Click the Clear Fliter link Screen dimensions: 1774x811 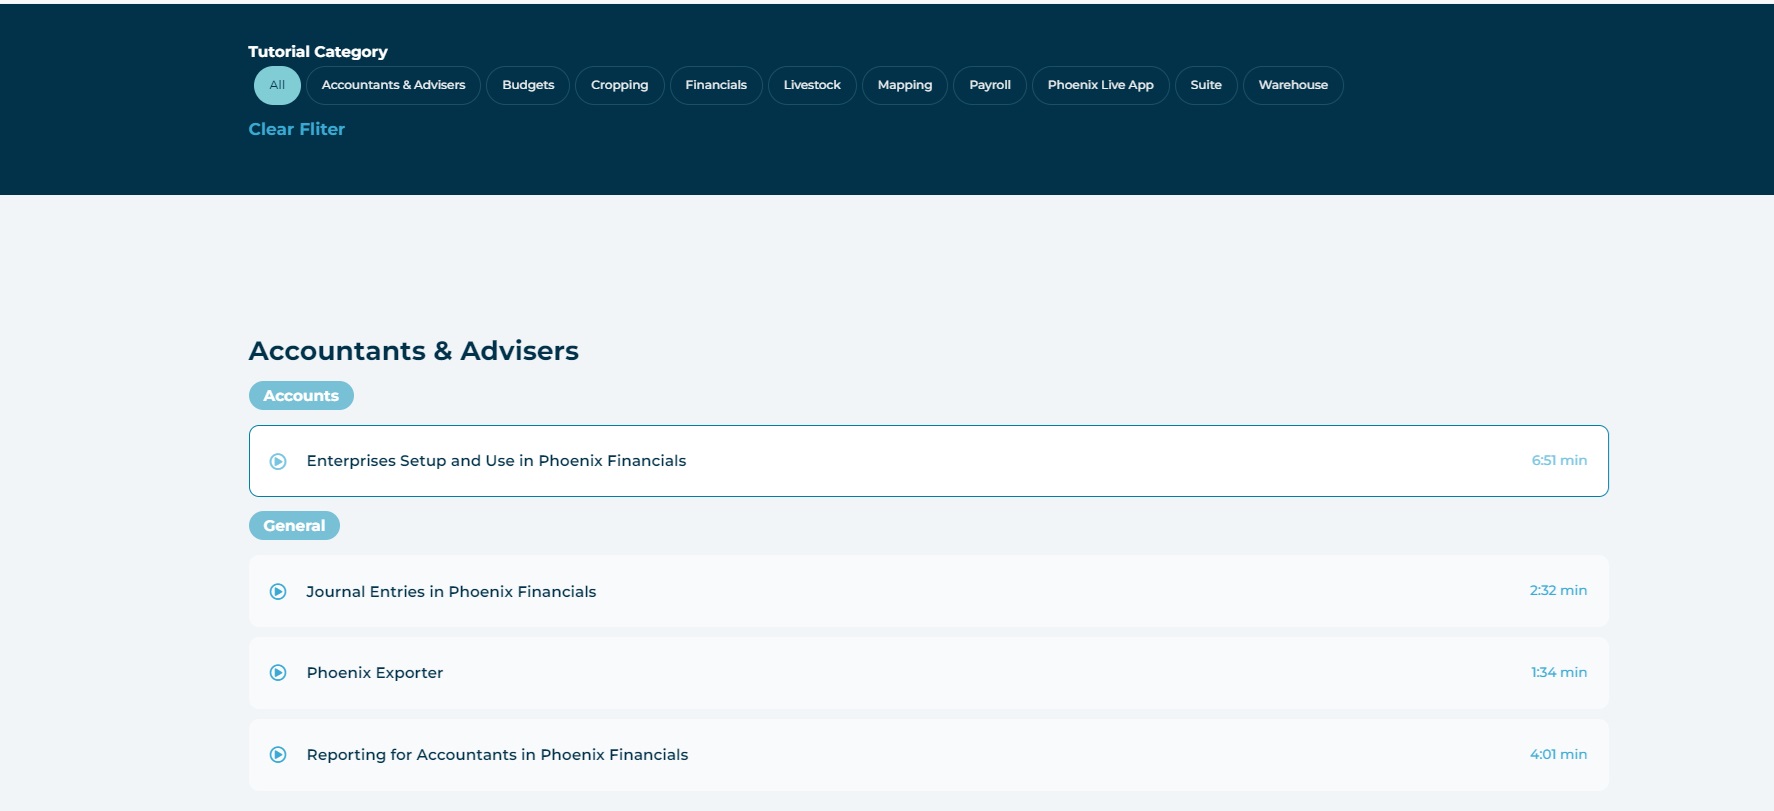tap(297, 129)
